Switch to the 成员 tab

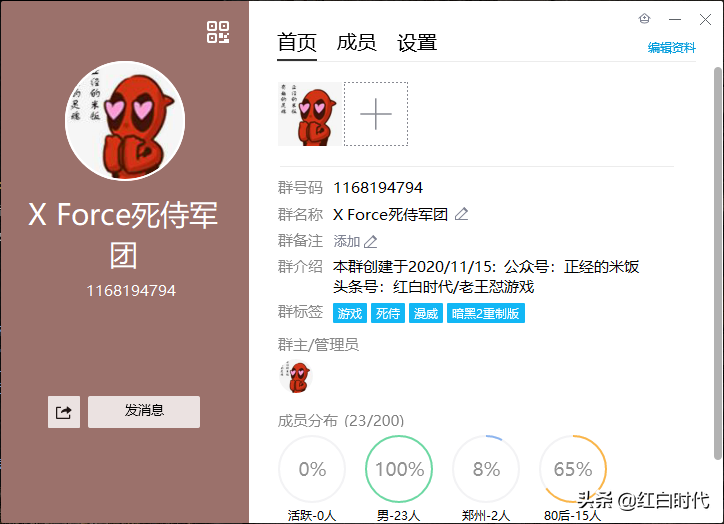[356, 43]
